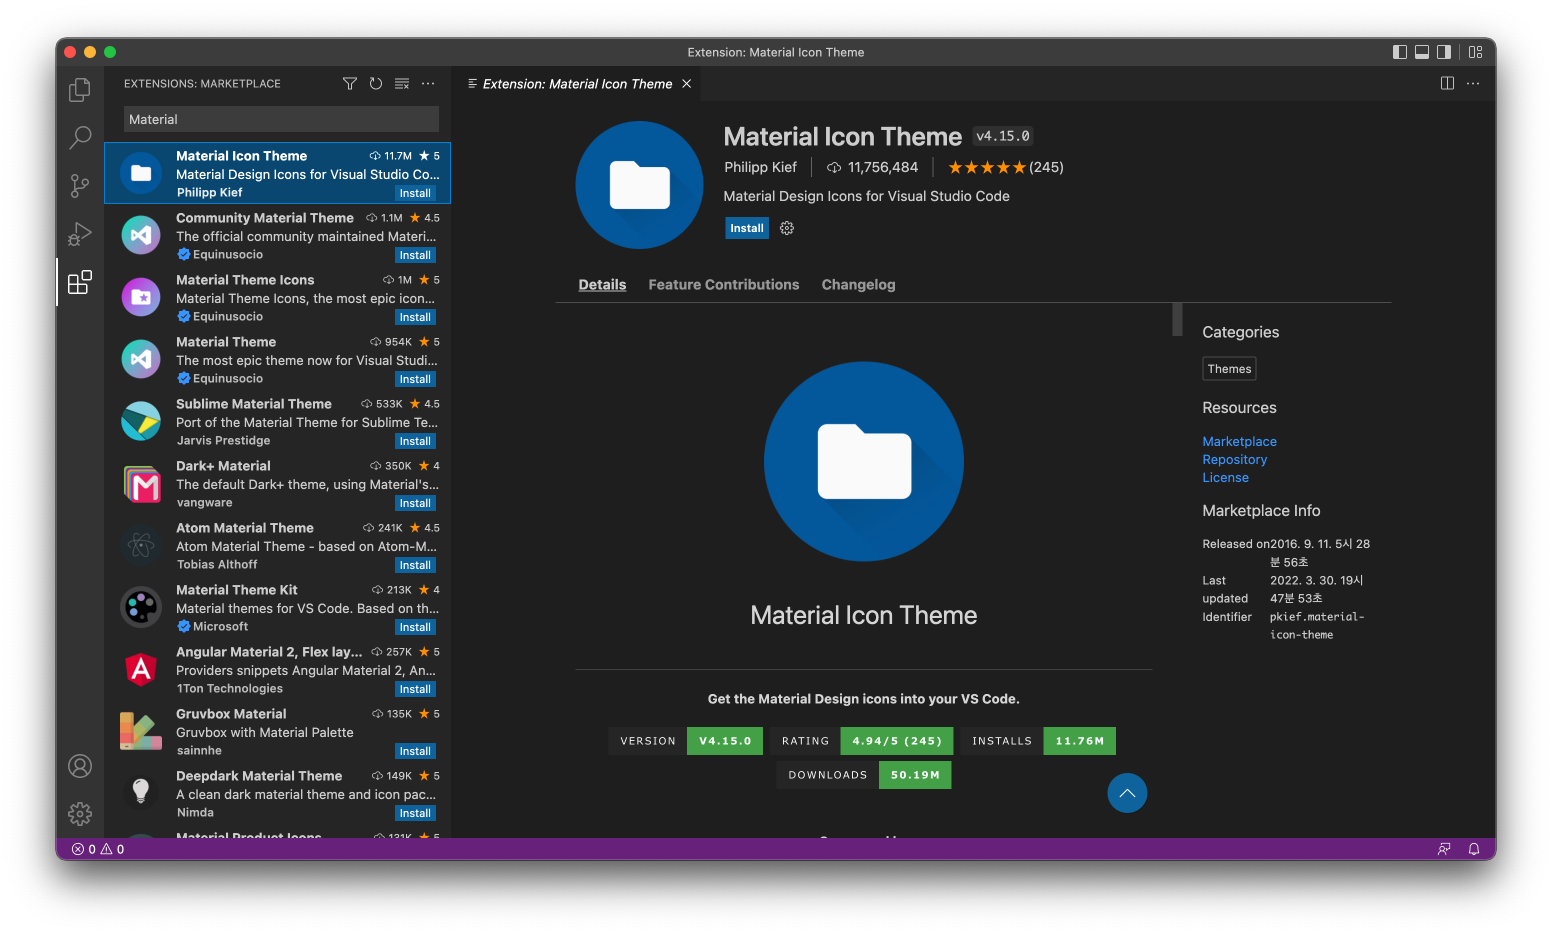Select the Extension: Material Icon Theme editor tab
The image size is (1552, 934).
coord(577,84)
